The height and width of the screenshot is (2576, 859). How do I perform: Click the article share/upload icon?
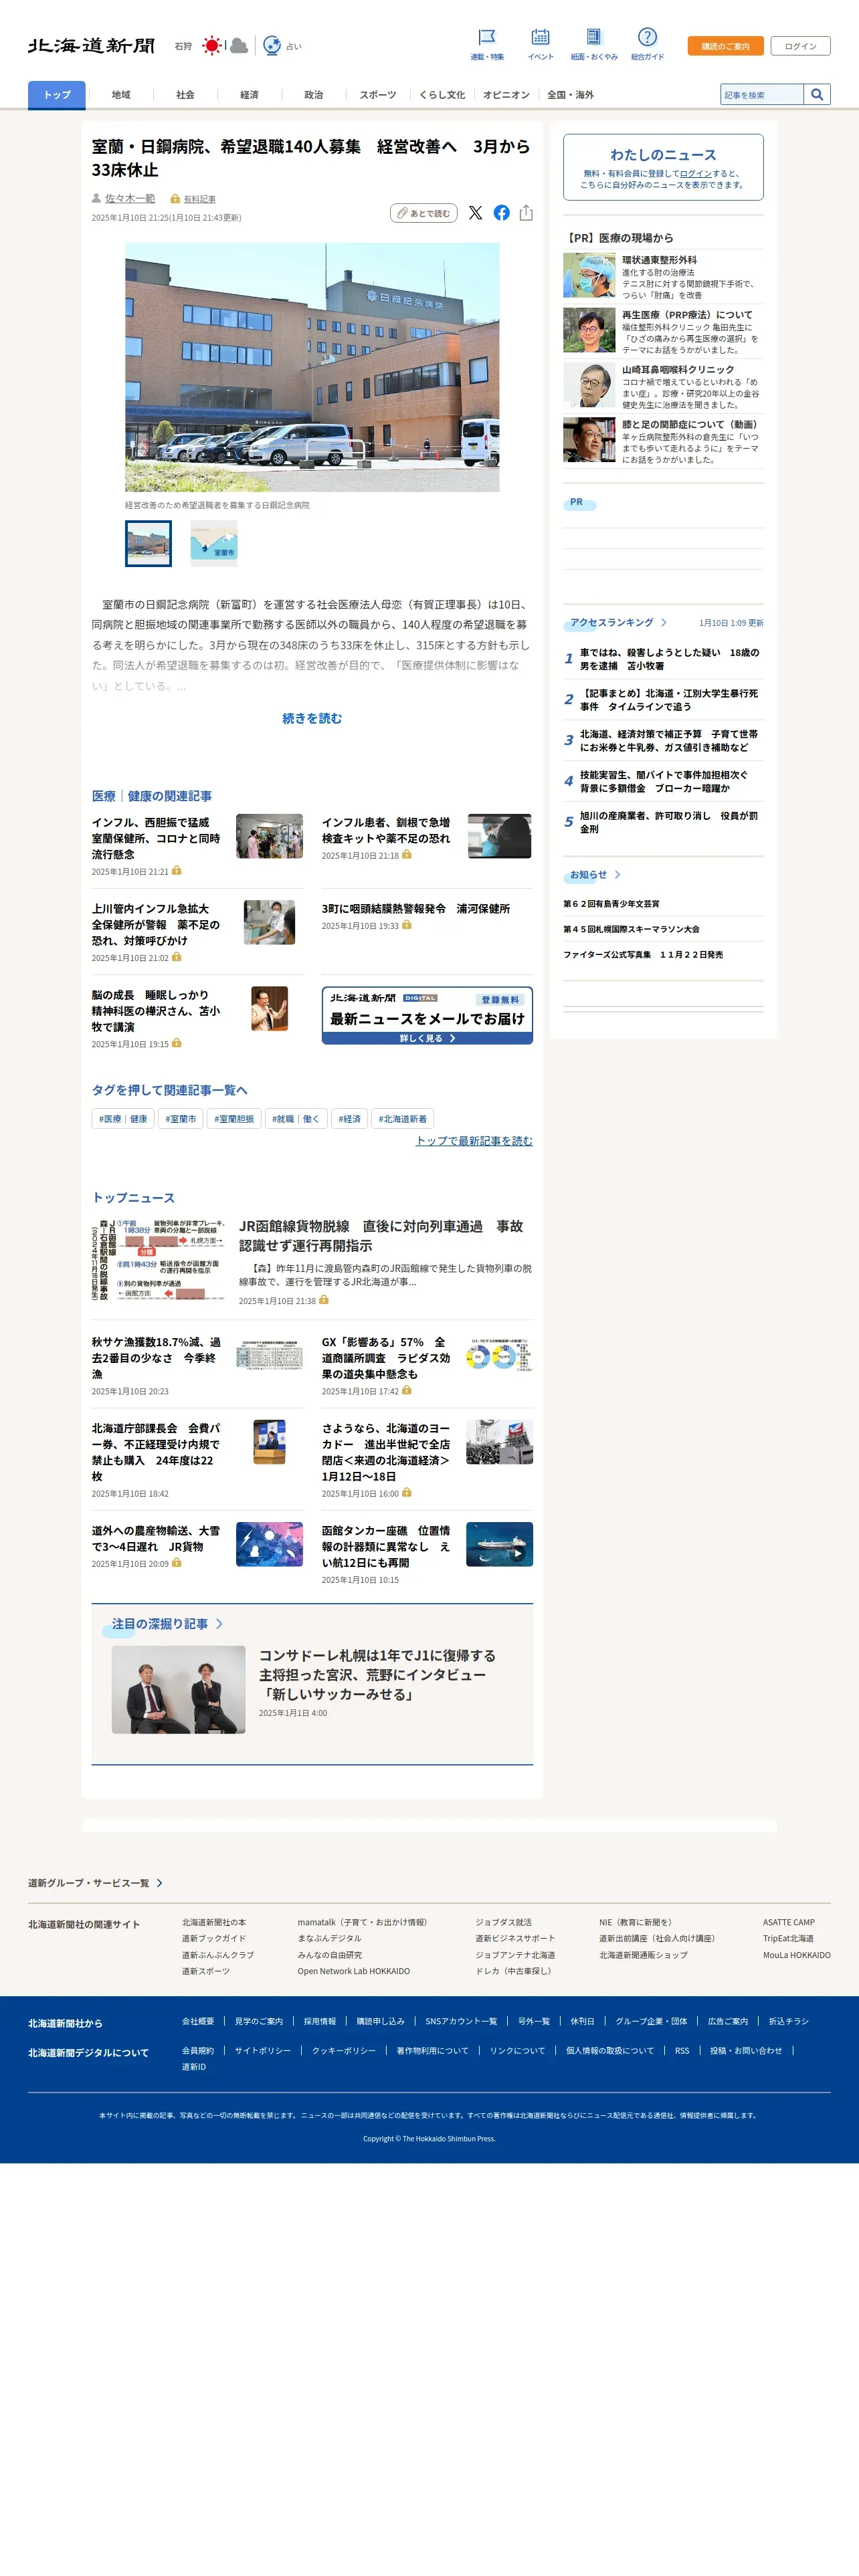pyautogui.click(x=526, y=213)
